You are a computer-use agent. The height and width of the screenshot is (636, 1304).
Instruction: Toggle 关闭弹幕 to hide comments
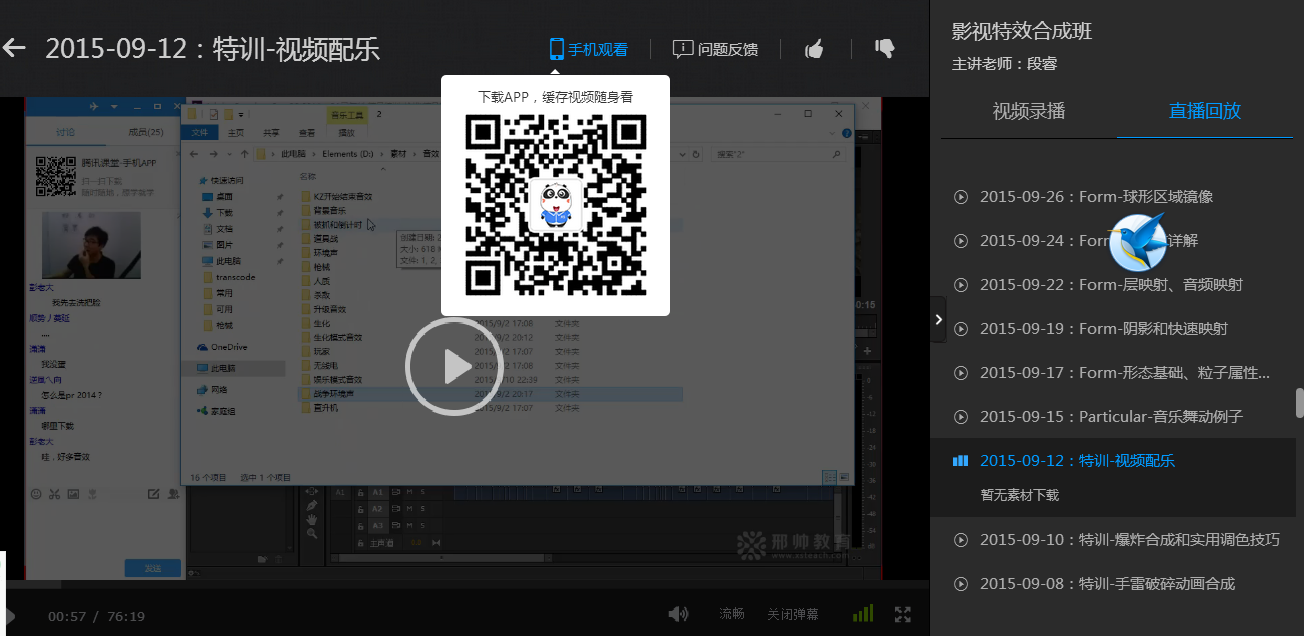(x=793, y=613)
